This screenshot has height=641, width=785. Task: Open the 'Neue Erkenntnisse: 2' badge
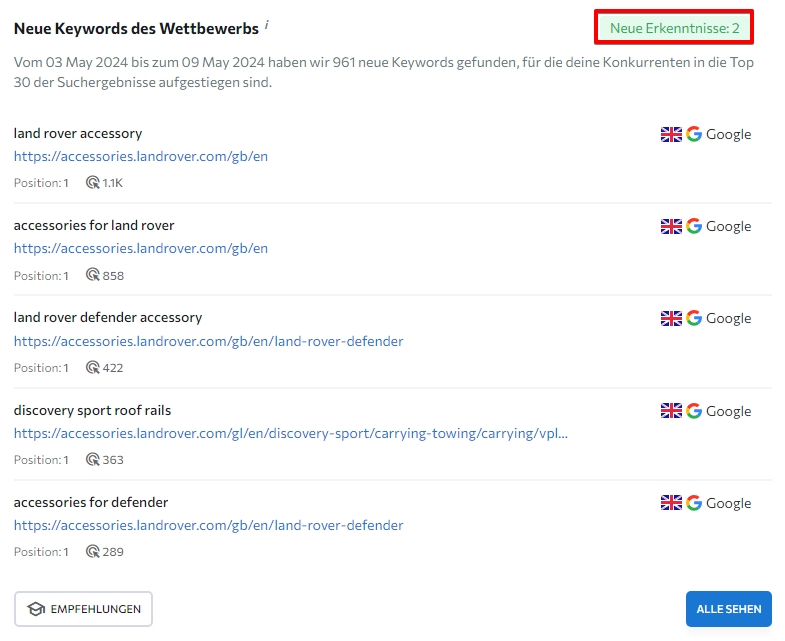674,28
